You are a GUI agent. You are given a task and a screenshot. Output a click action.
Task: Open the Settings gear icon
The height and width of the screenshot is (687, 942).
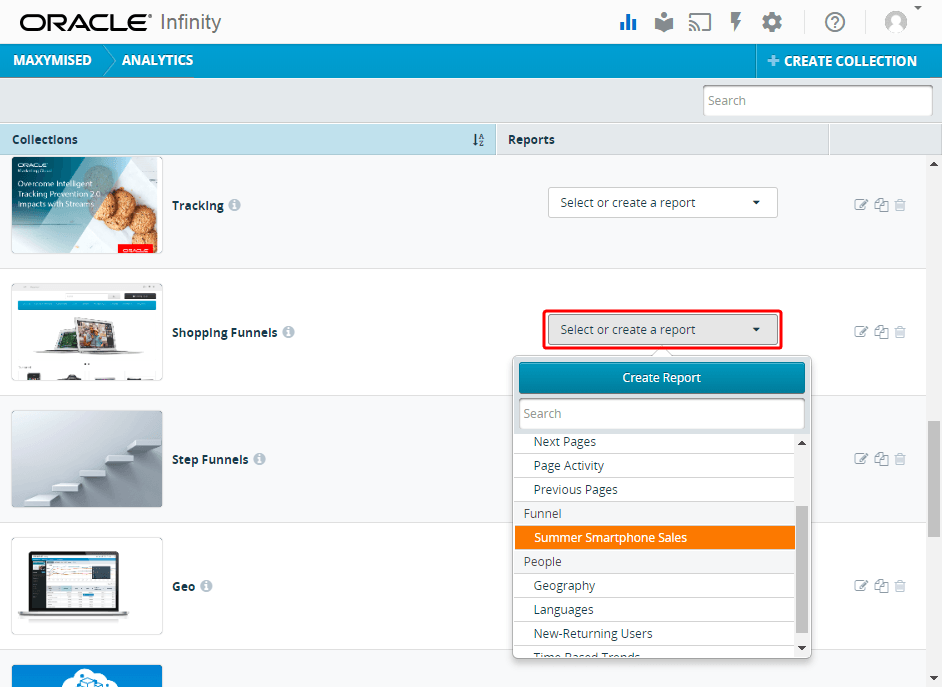[772, 21]
